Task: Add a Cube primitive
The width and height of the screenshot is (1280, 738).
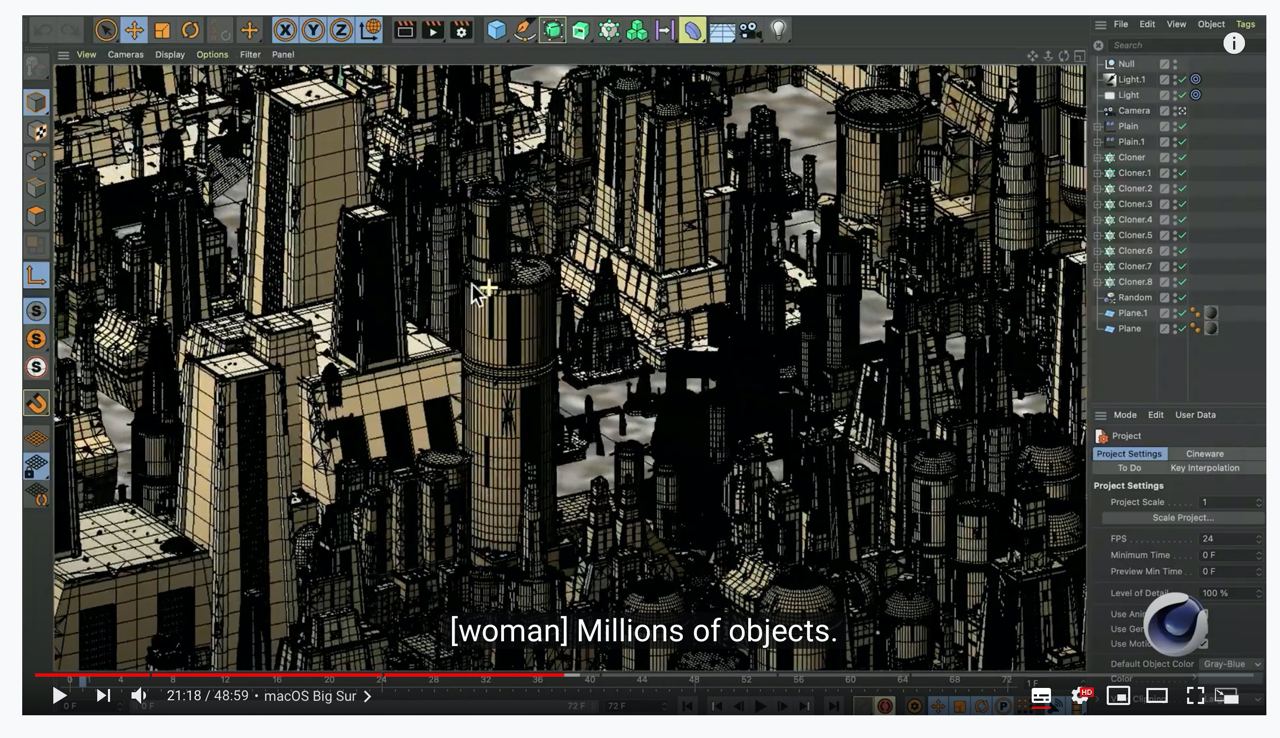Action: coord(497,30)
